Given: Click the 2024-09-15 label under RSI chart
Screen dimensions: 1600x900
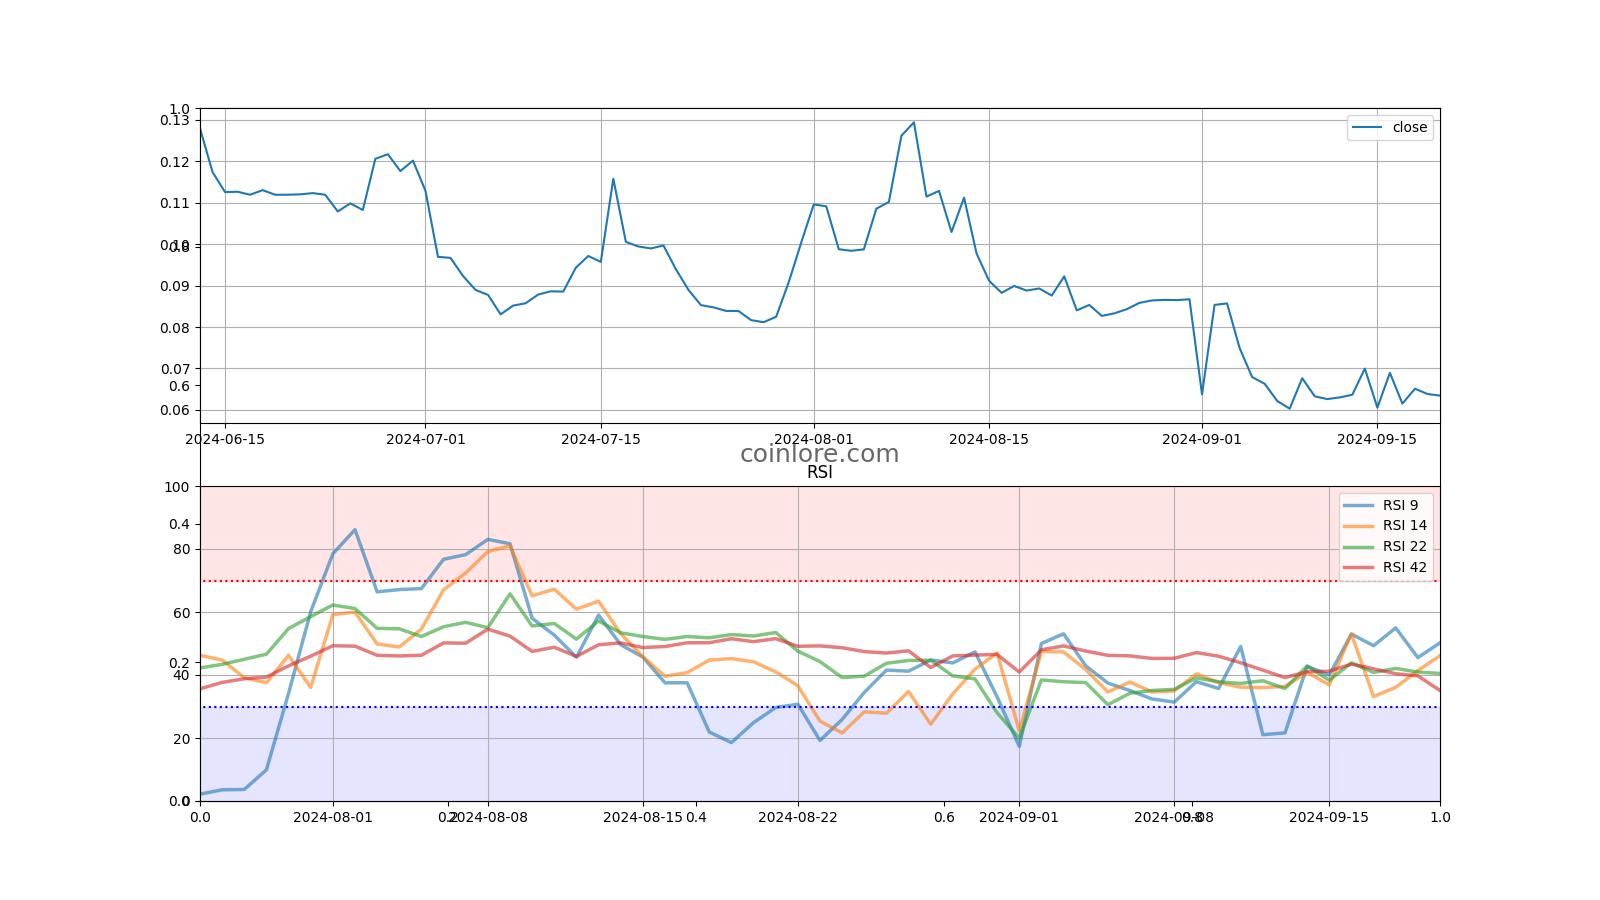Looking at the screenshot, I should pos(1329,817).
